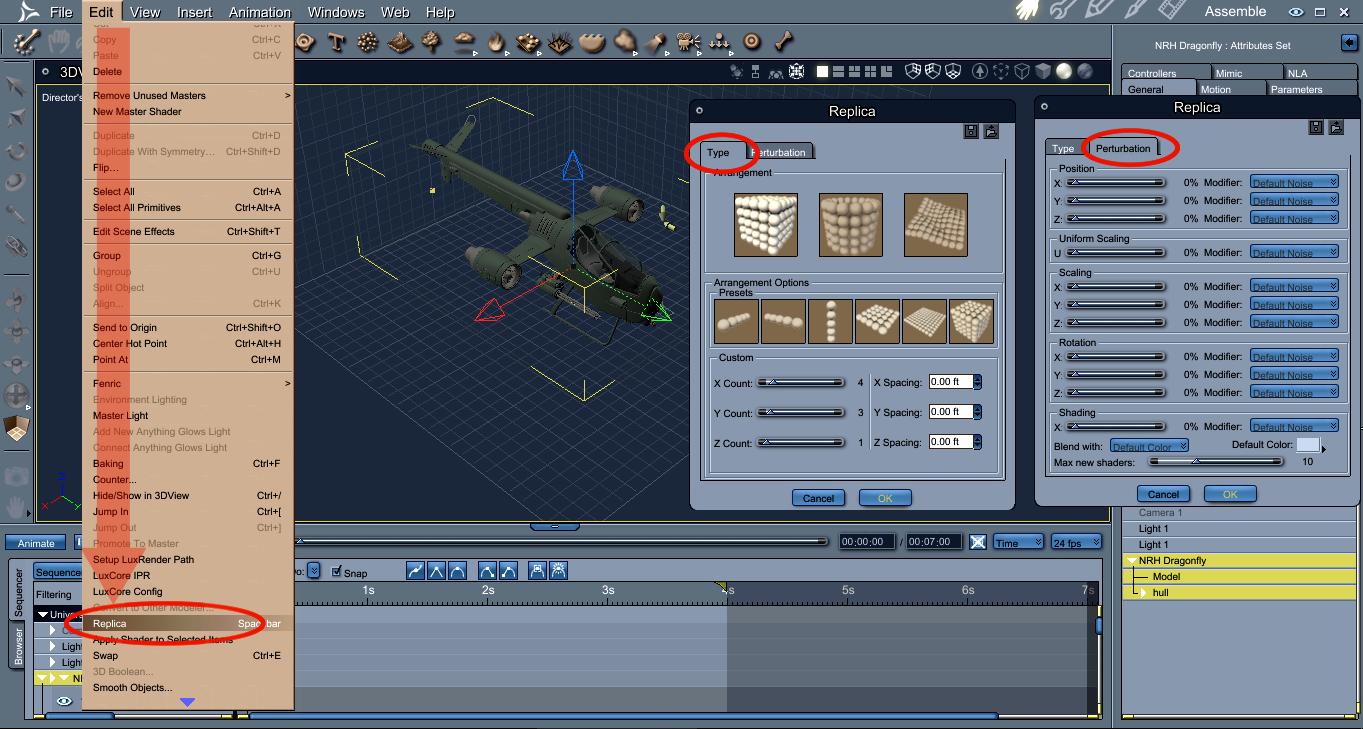
Task: Collapse the NRH Dragonfly tree node
Action: click(1131, 561)
